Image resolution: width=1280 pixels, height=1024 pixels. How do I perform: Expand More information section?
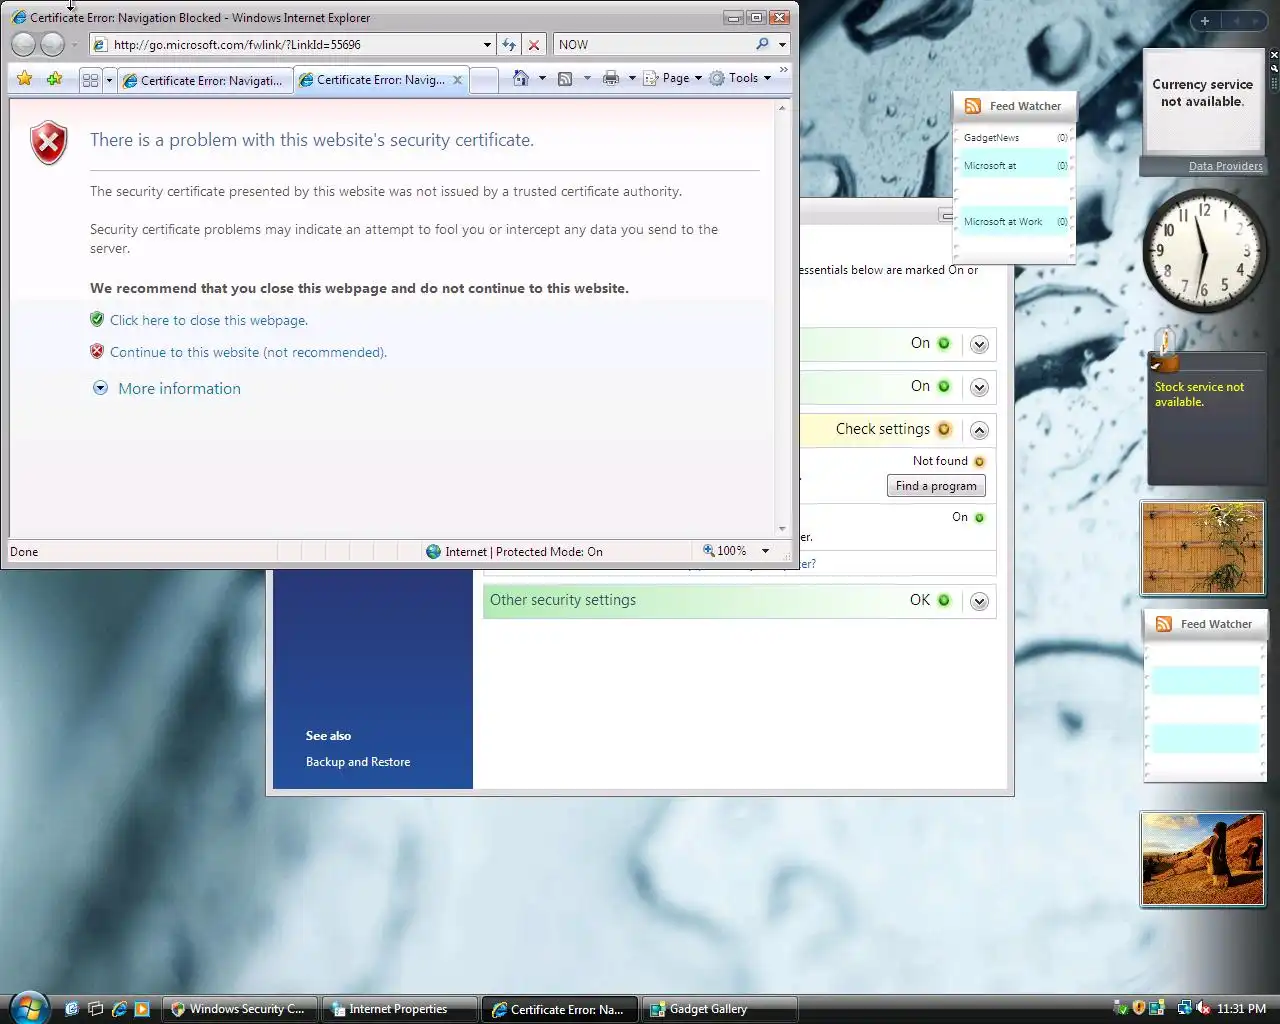(x=166, y=388)
